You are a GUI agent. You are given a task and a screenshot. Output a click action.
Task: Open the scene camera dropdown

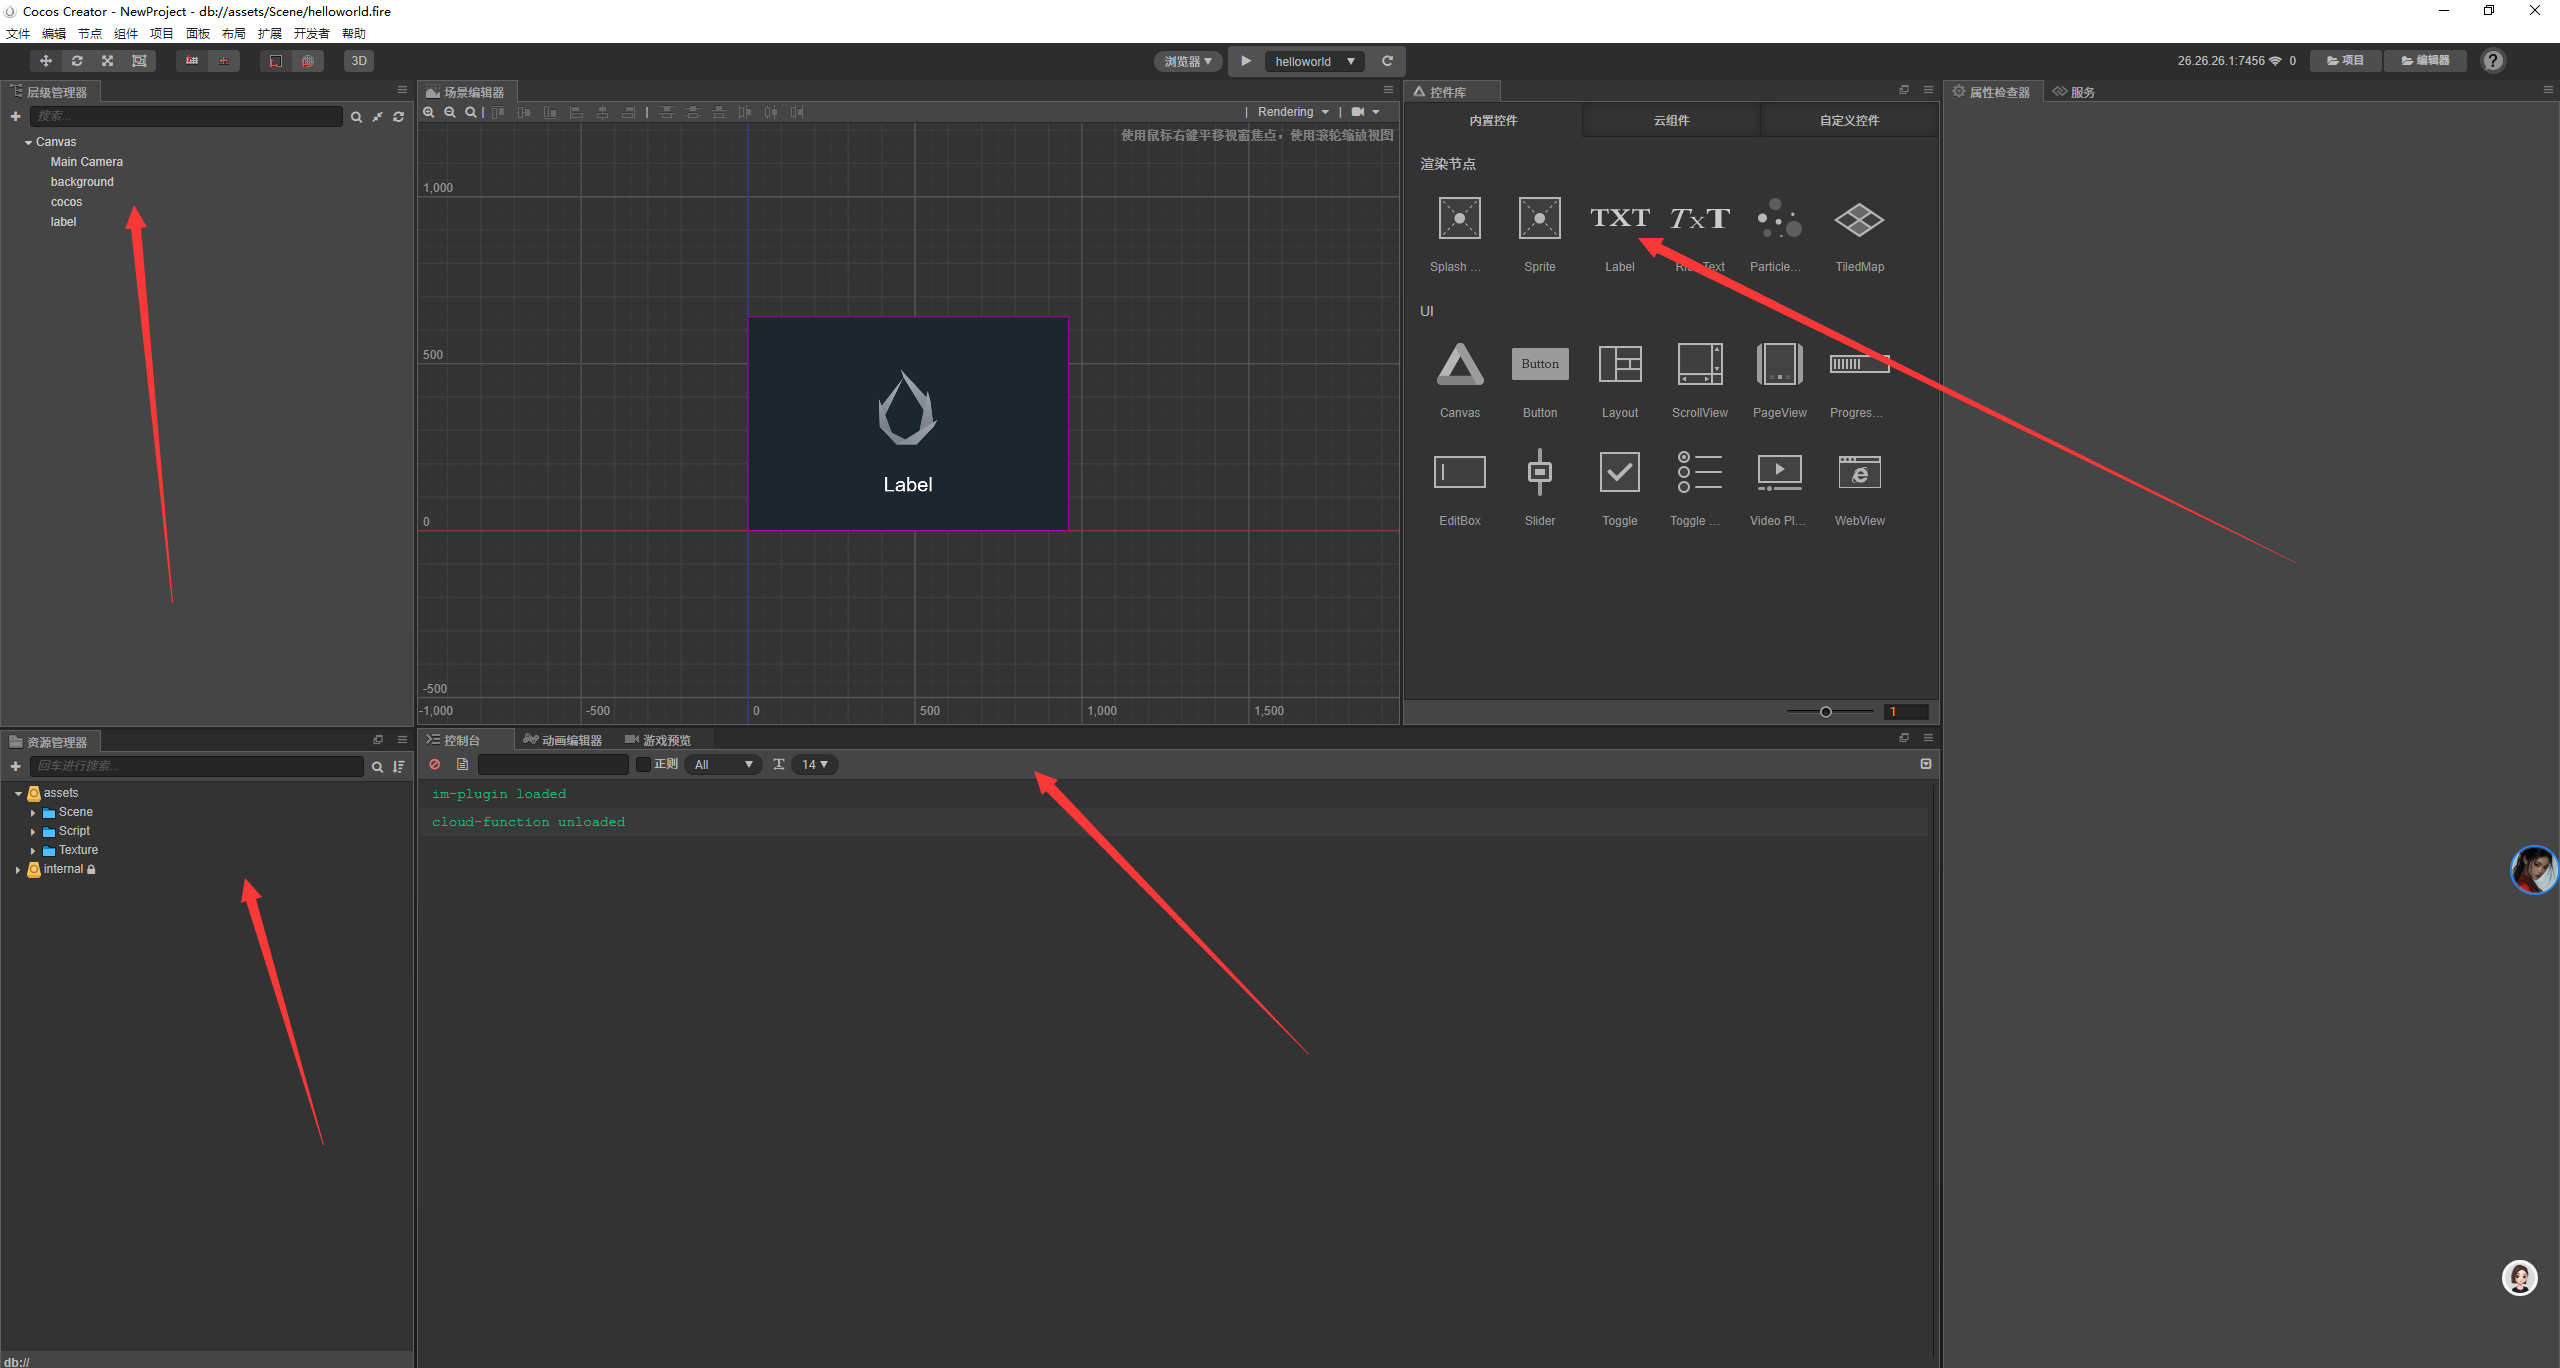1365,112
